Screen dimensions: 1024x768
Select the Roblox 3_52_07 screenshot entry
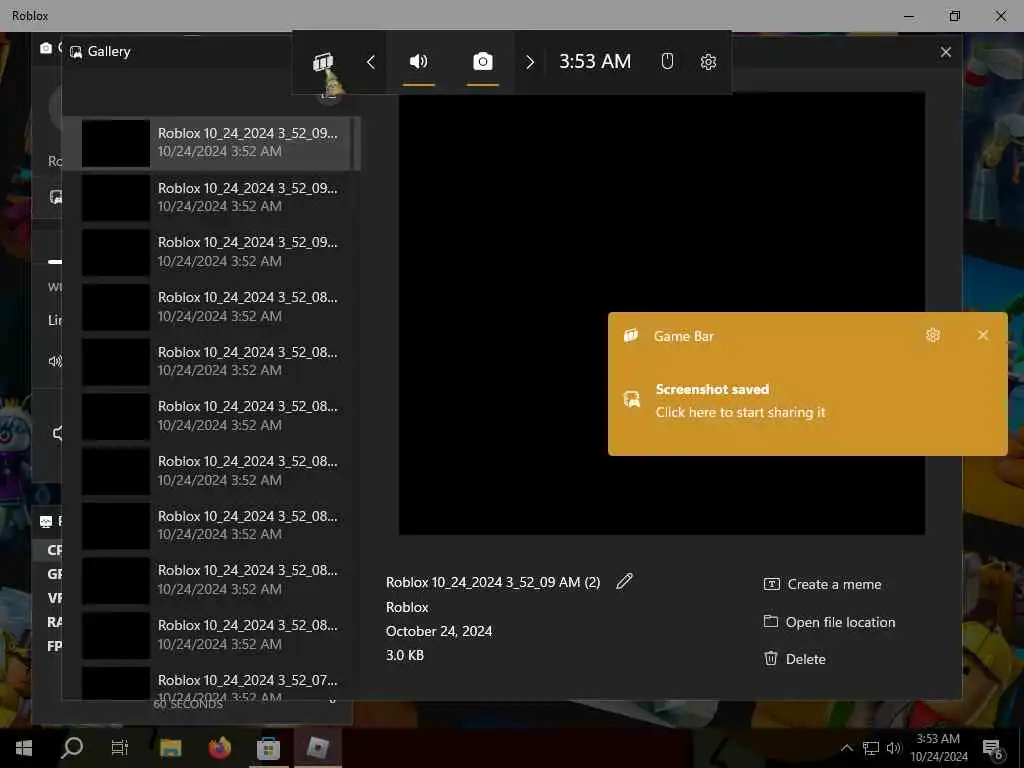213,683
